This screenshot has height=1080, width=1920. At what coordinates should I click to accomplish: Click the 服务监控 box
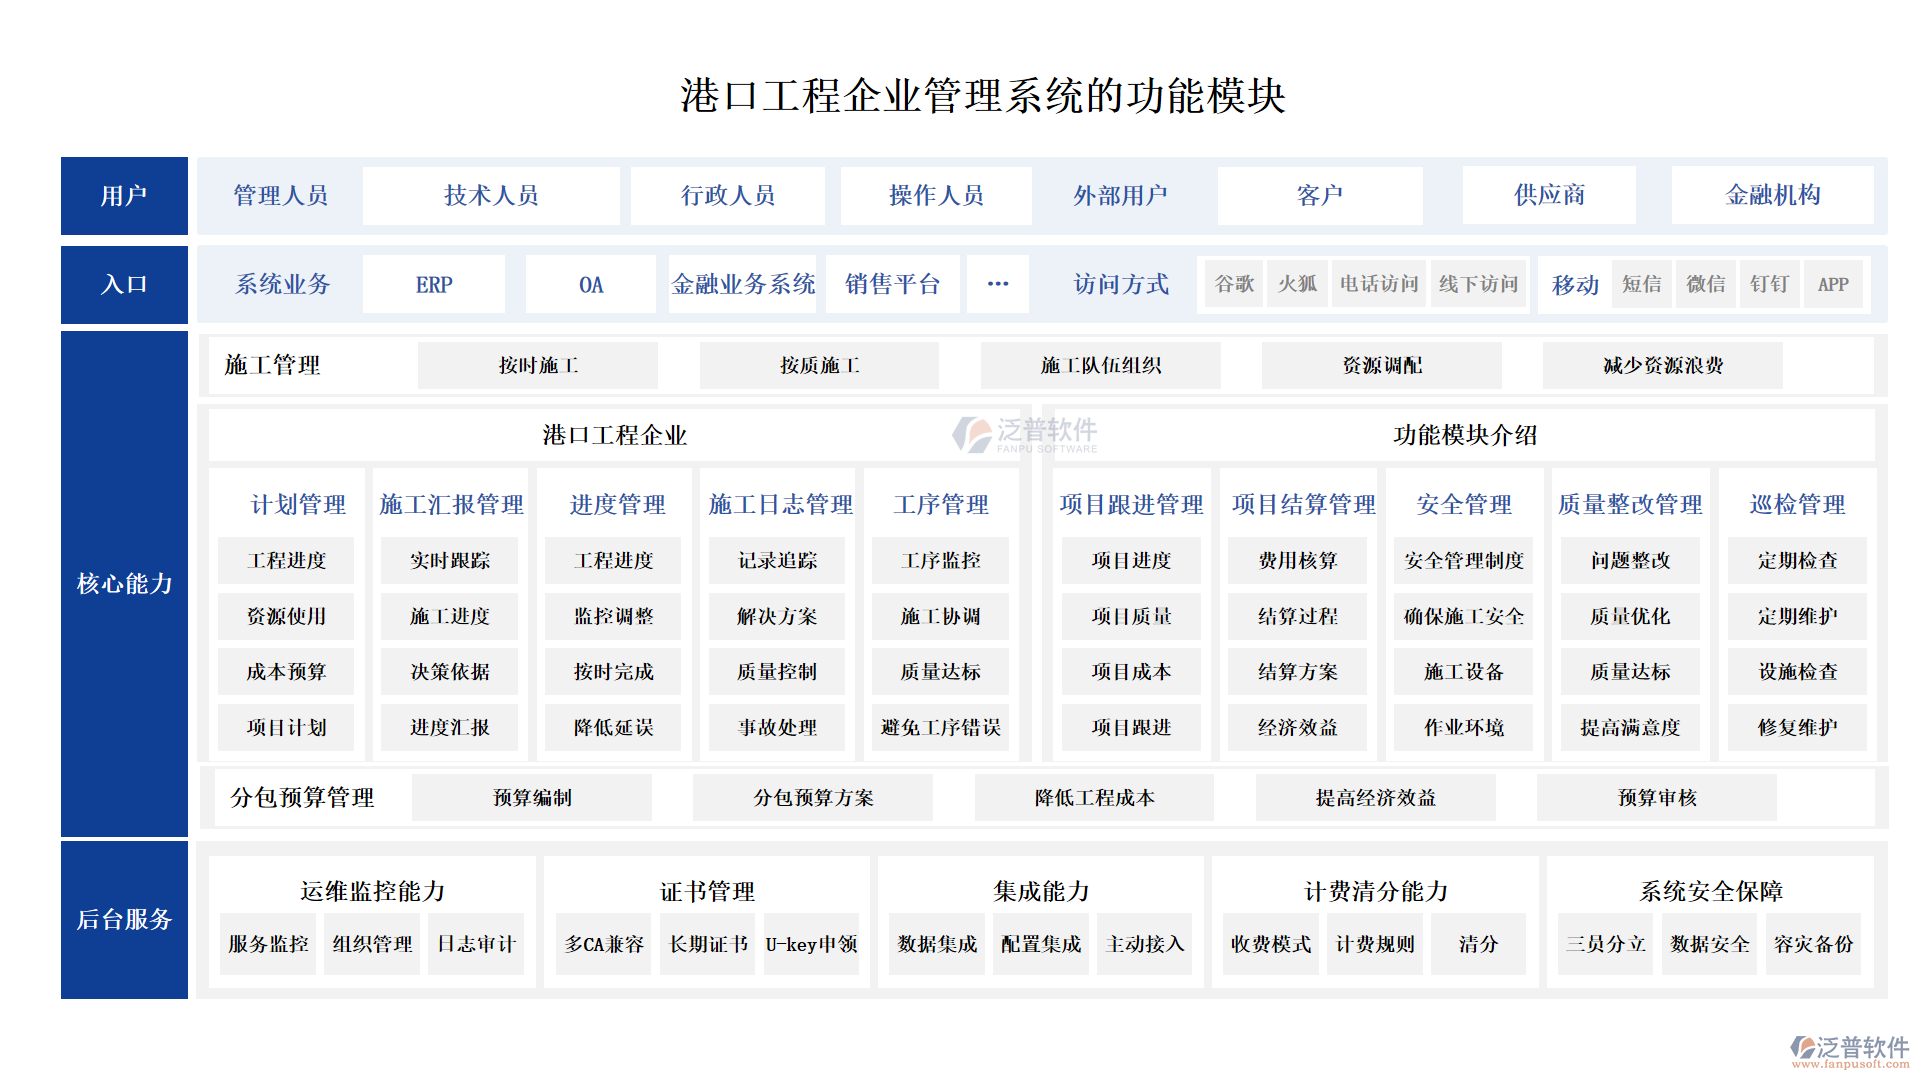click(x=268, y=944)
